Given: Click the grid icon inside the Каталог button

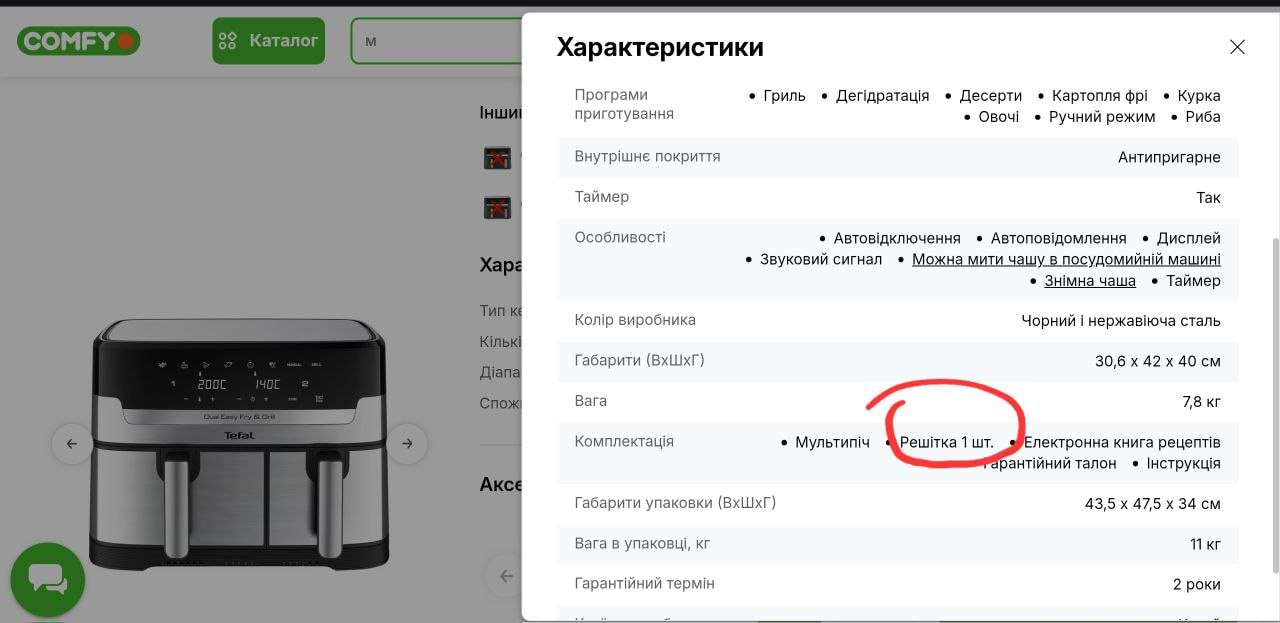Looking at the screenshot, I should point(228,41).
